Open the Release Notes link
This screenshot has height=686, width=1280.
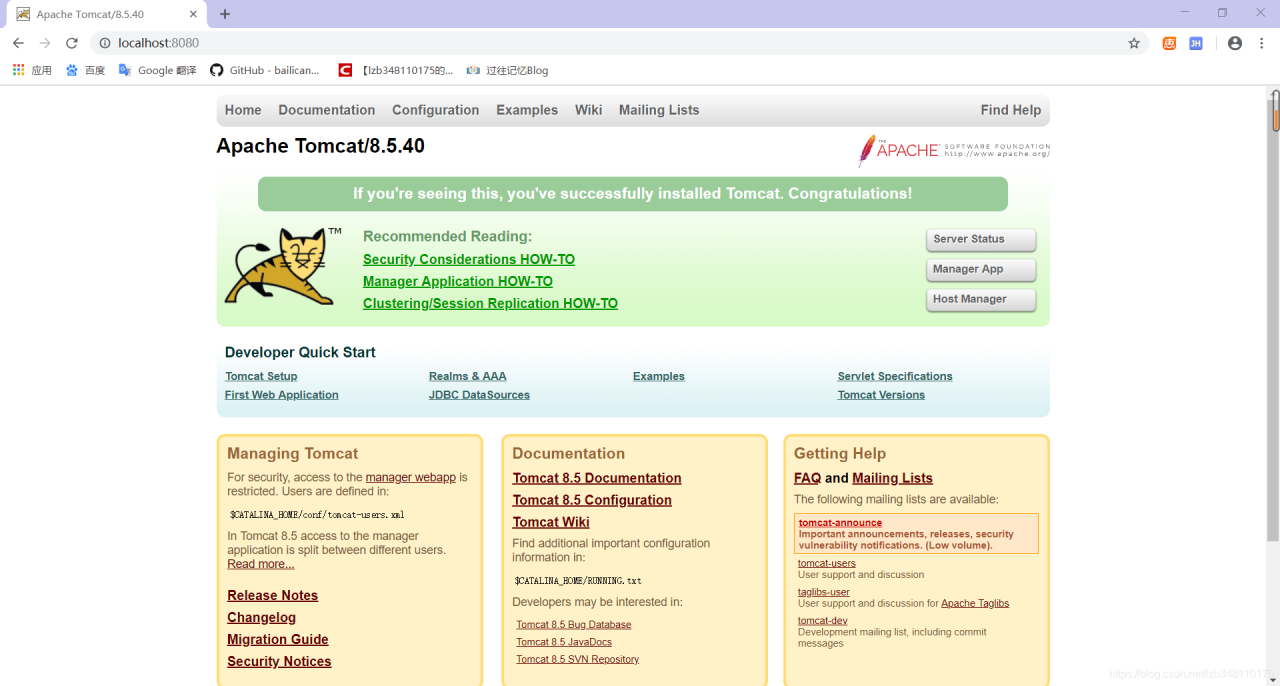point(273,595)
